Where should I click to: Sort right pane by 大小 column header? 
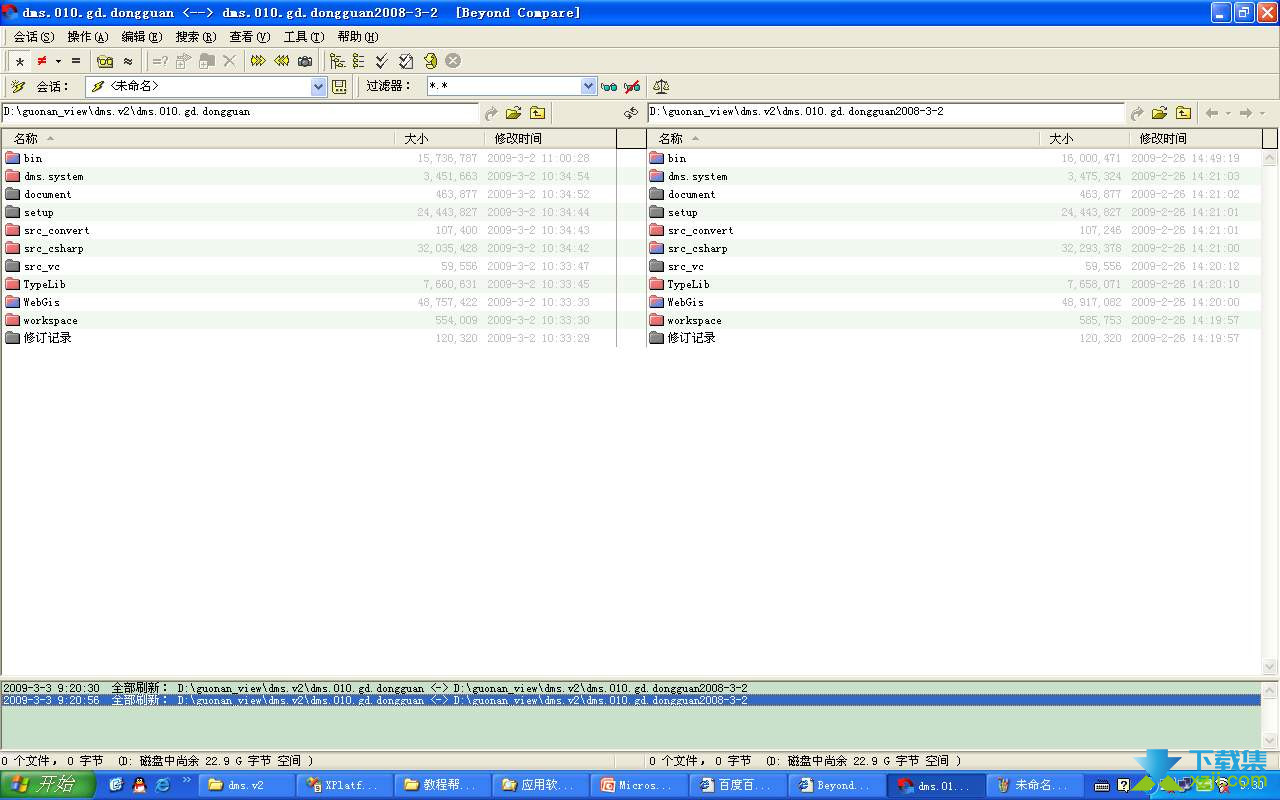(x=1084, y=139)
